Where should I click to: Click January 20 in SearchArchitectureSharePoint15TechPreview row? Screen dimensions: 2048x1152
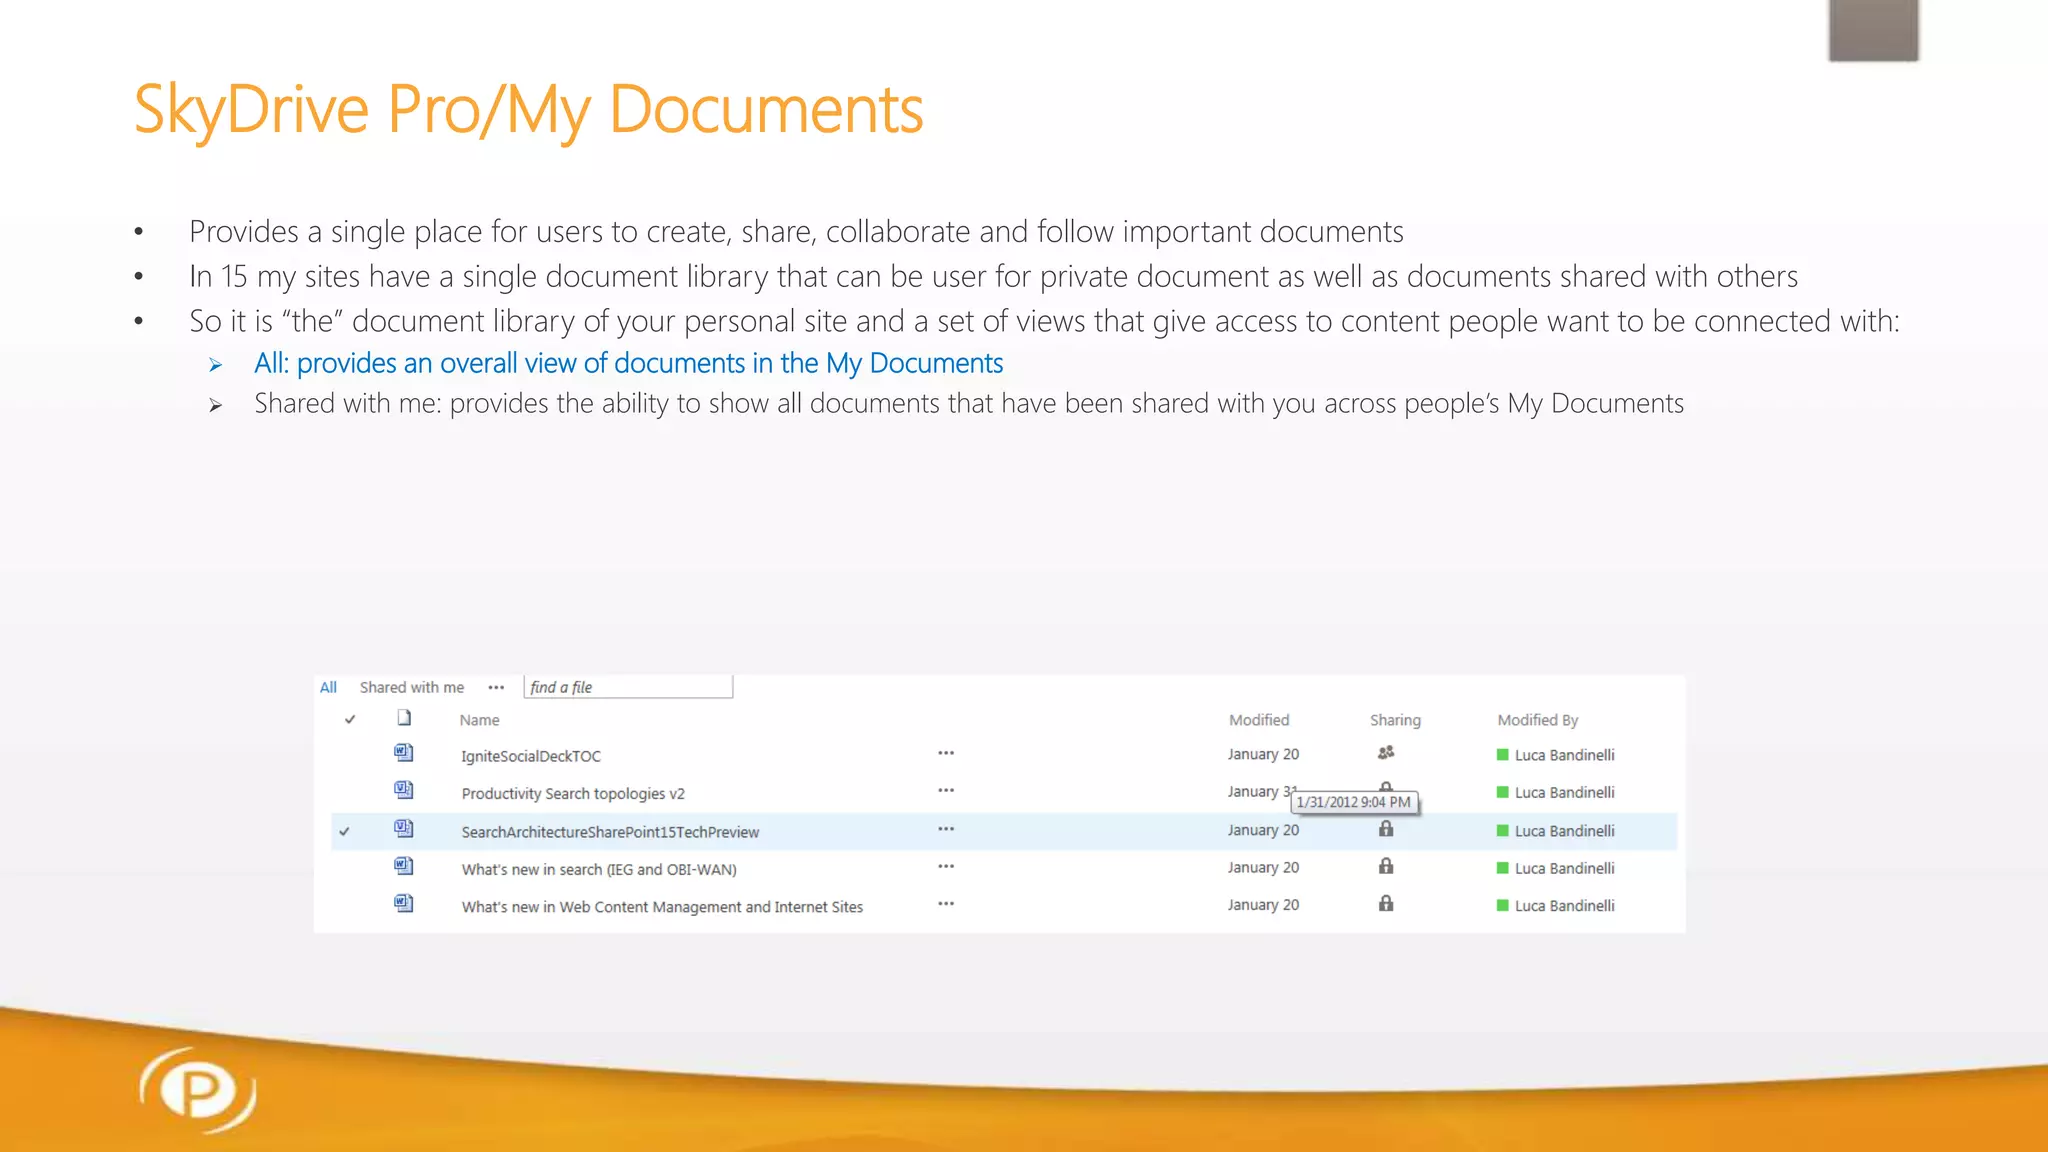1263,830
